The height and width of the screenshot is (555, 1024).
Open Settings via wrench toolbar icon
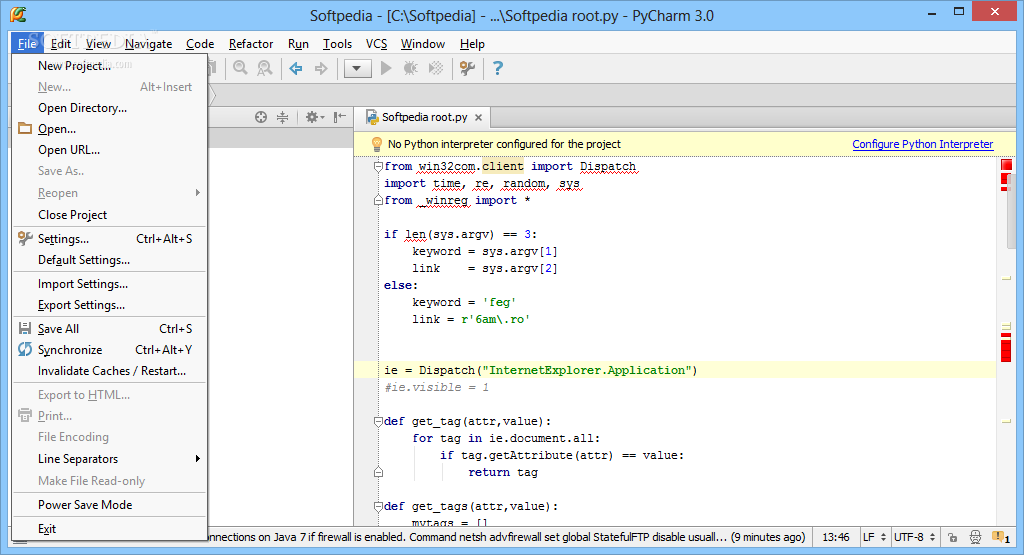pos(467,68)
